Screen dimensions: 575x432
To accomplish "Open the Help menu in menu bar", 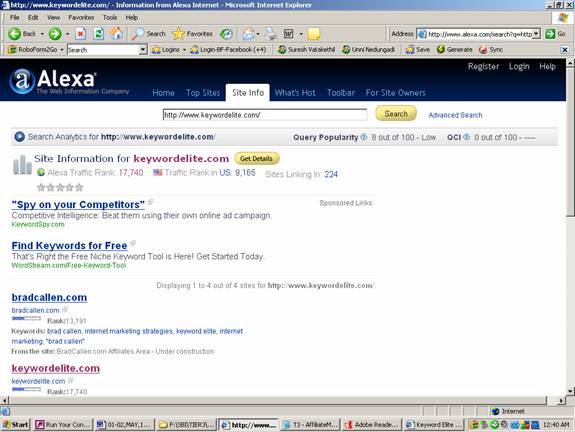I will pos(132,17).
